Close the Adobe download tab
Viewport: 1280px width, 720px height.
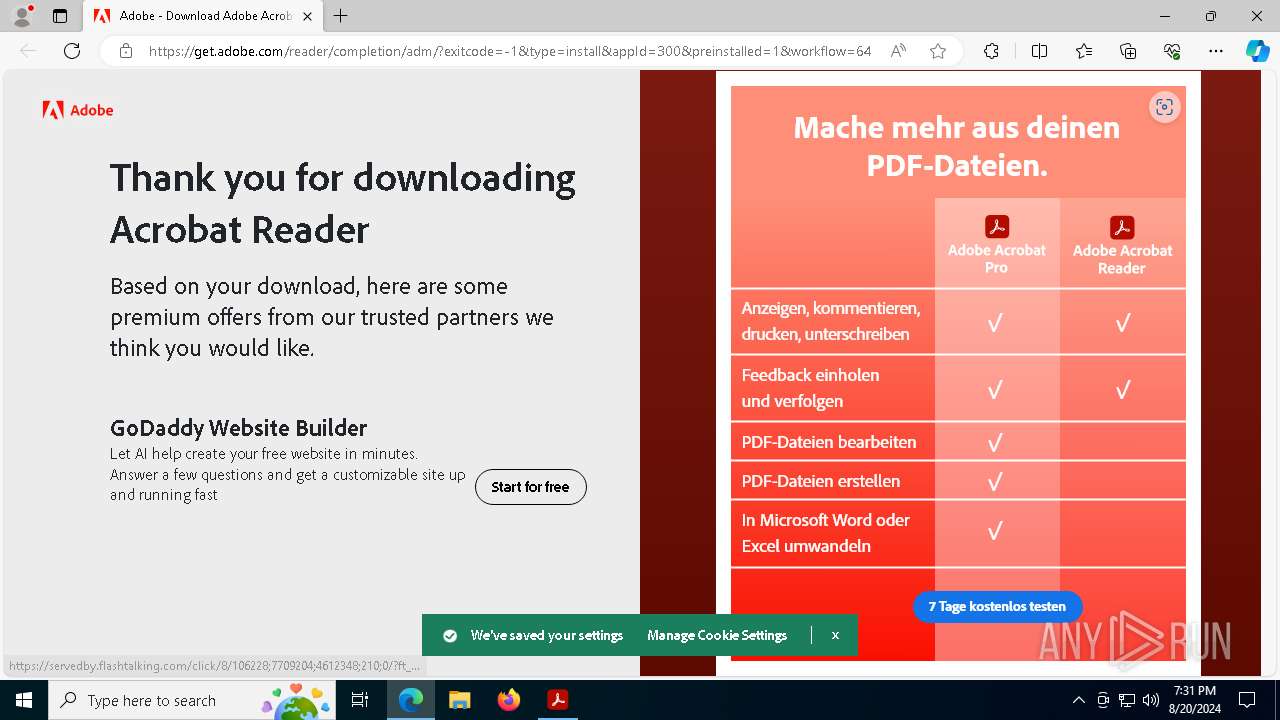[307, 16]
